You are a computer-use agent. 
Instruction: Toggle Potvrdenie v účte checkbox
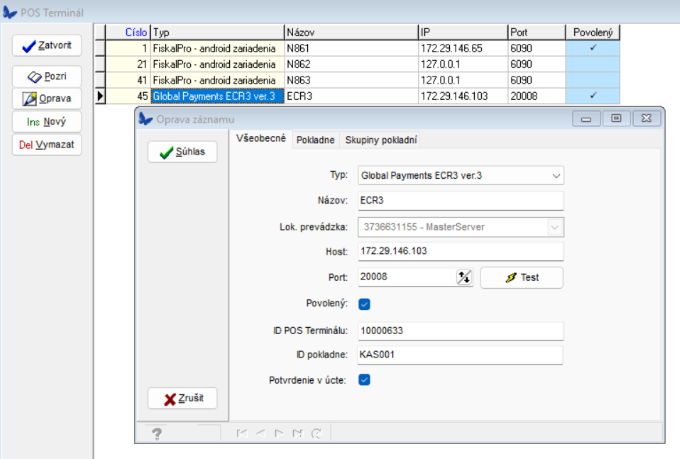tap(364, 380)
